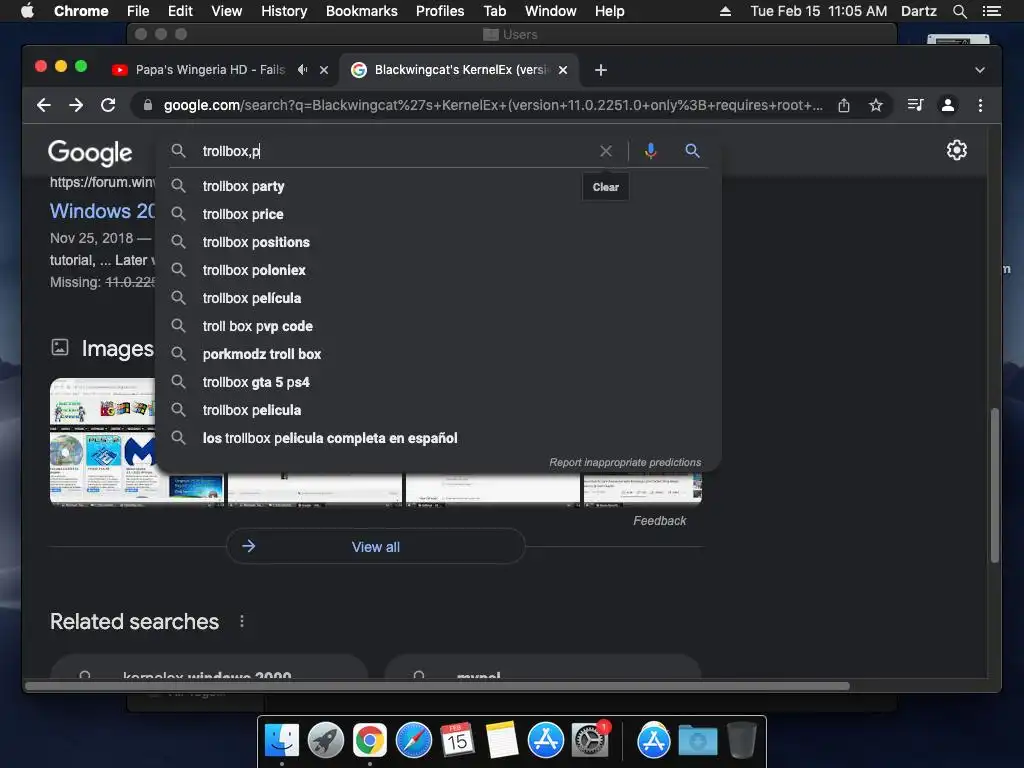The height and width of the screenshot is (768, 1024).
Task: Bookmark this page with the star icon
Action: pos(876,105)
